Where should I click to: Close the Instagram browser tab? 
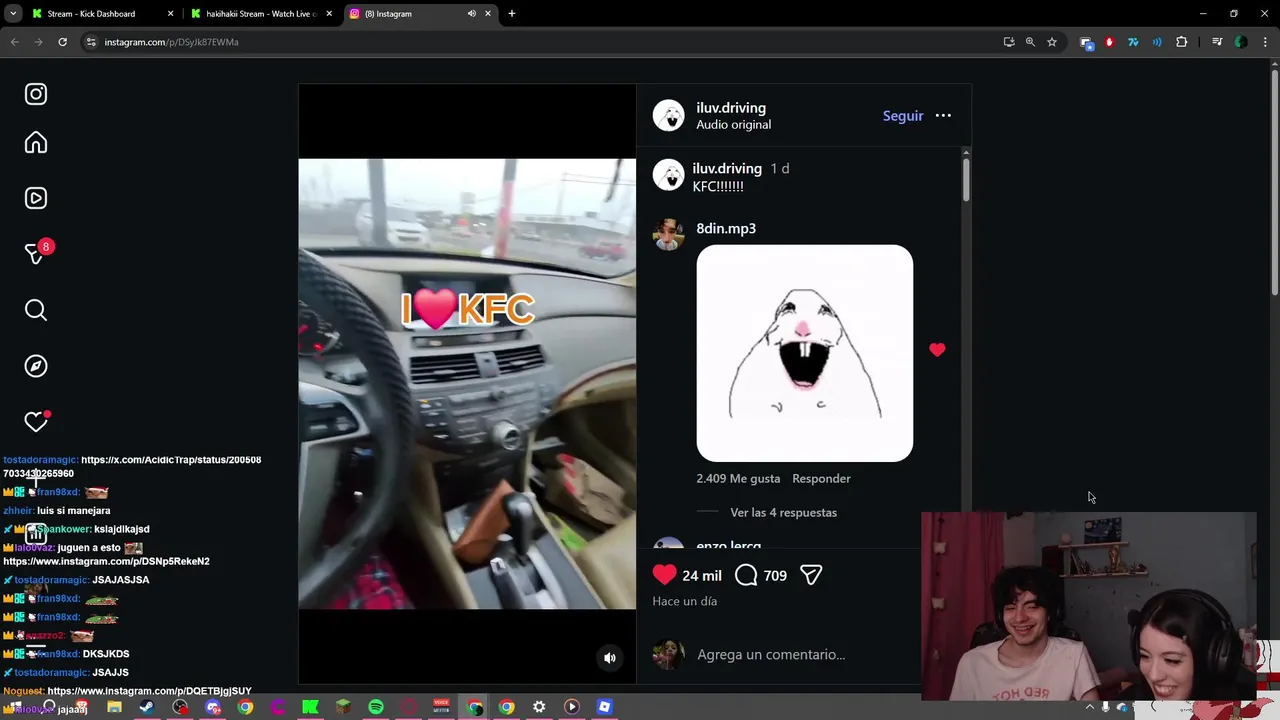[488, 14]
